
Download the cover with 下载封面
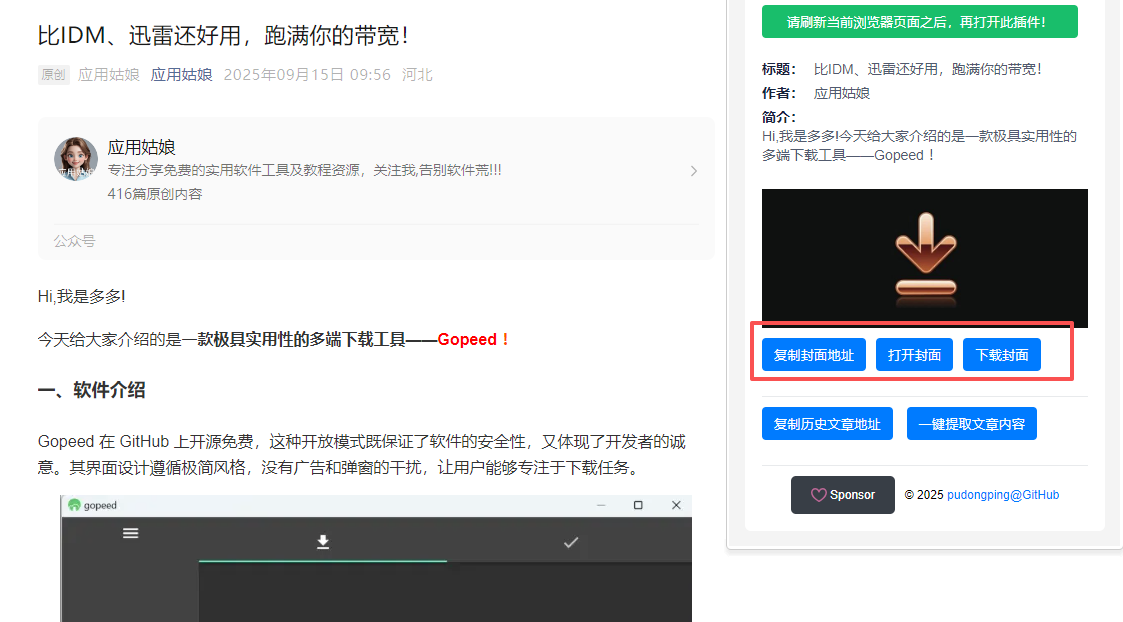coord(1001,355)
